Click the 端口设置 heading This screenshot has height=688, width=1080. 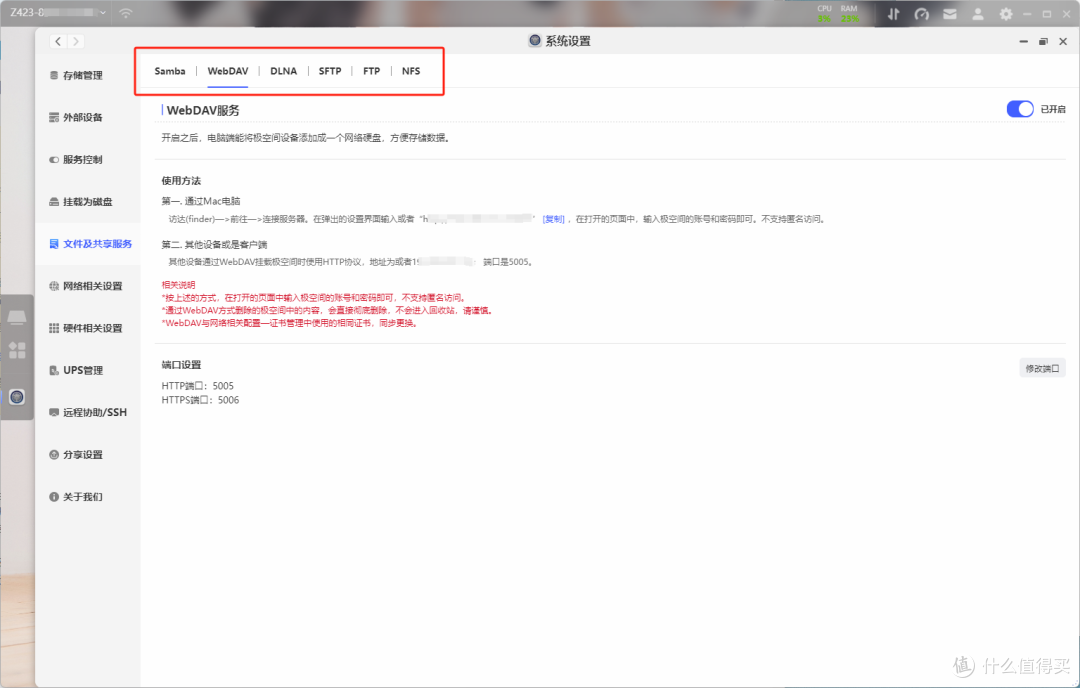pyautogui.click(x=181, y=365)
